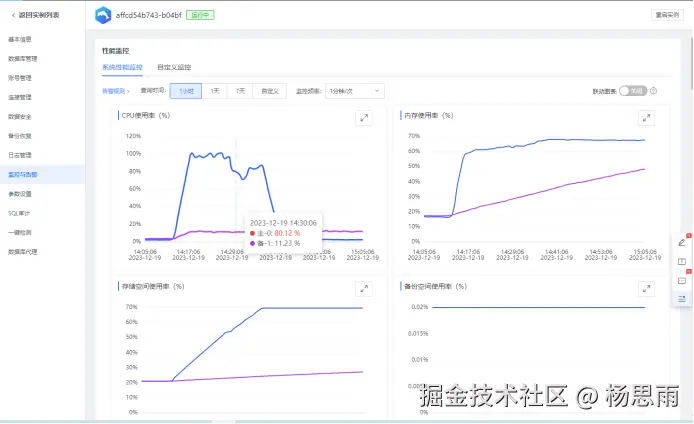Screen dimensions: 694x424
Task: Click the 重启实例 button
Action: (667, 15)
